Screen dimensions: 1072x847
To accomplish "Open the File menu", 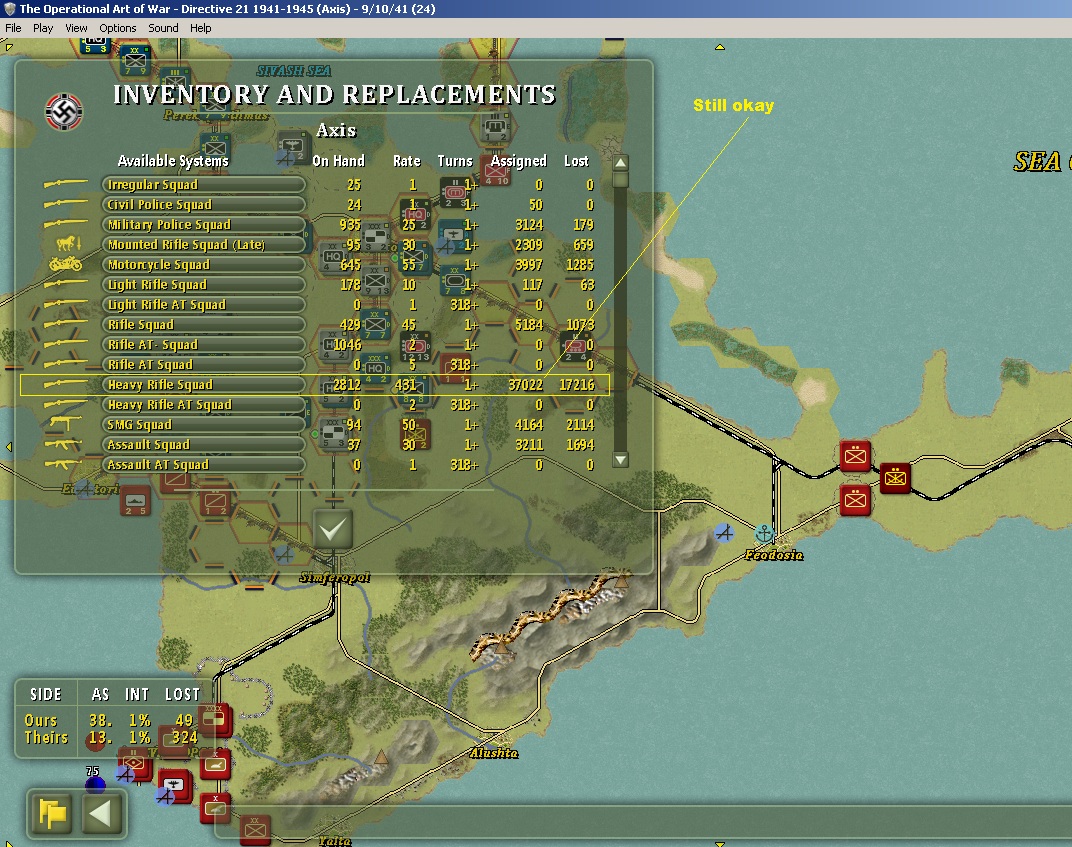I will 13,28.
